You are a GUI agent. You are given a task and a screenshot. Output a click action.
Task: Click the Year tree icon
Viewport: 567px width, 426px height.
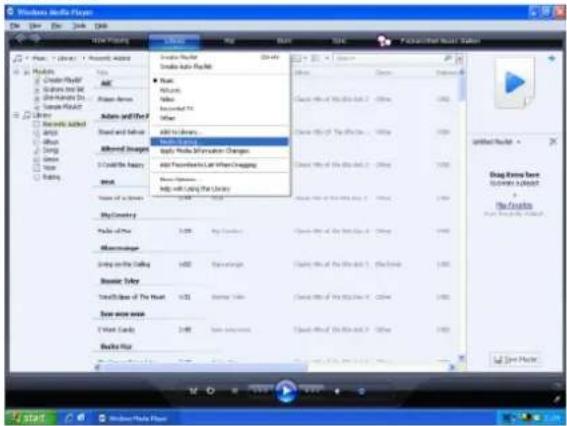coord(37,168)
